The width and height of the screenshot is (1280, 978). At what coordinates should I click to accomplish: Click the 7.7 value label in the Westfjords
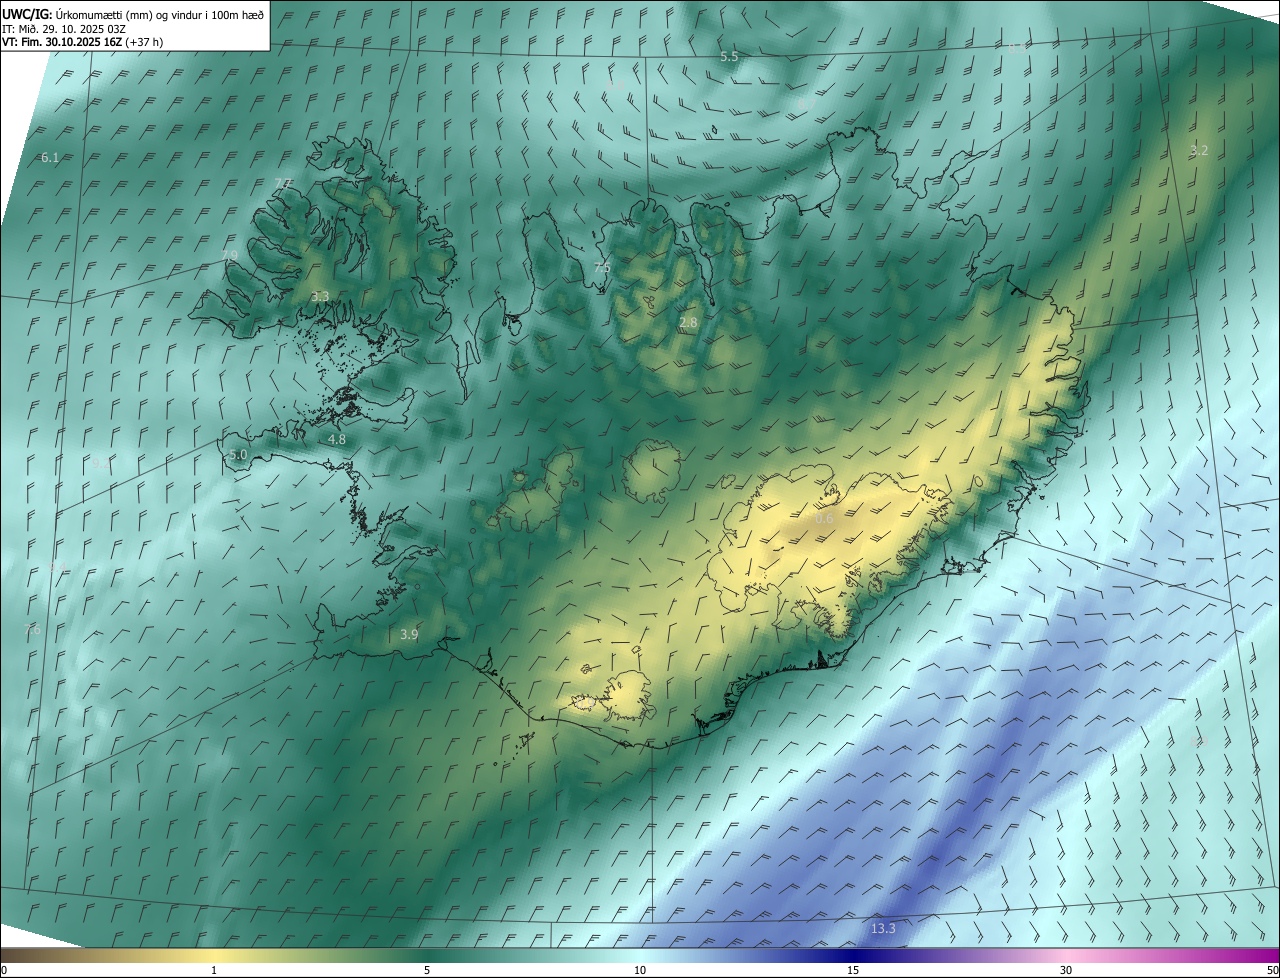(283, 183)
